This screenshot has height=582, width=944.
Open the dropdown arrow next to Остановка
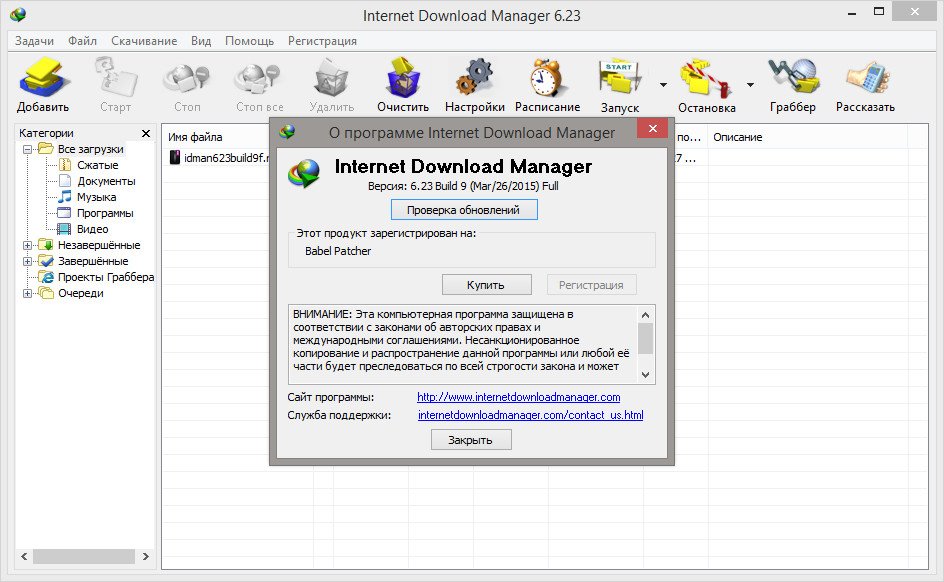[750, 85]
